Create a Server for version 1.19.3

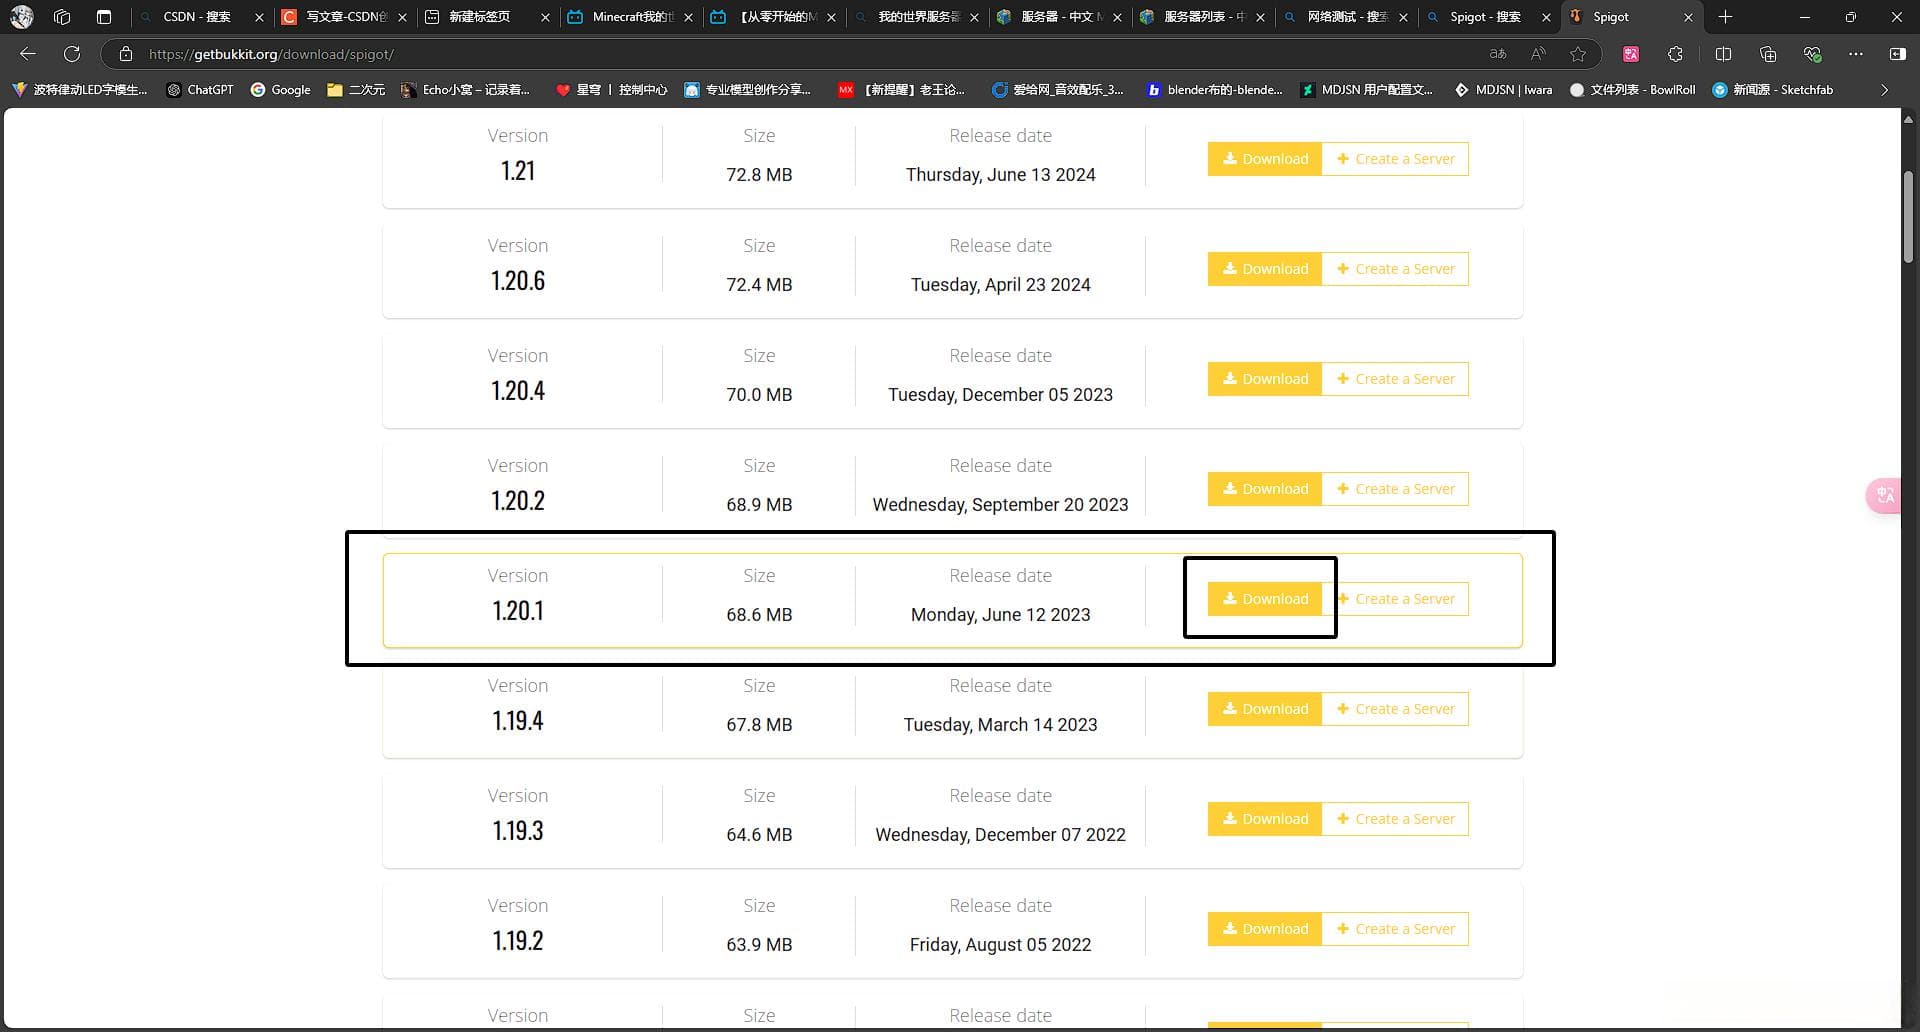point(1395,819)
